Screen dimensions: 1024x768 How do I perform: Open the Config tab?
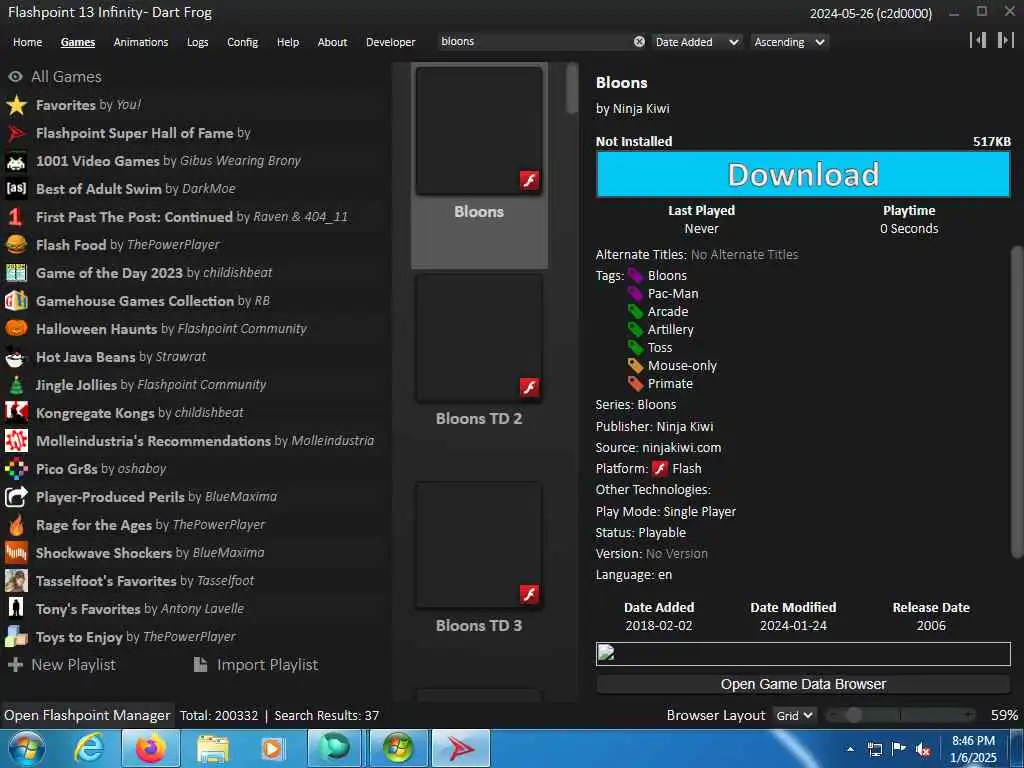pos(242,42)
